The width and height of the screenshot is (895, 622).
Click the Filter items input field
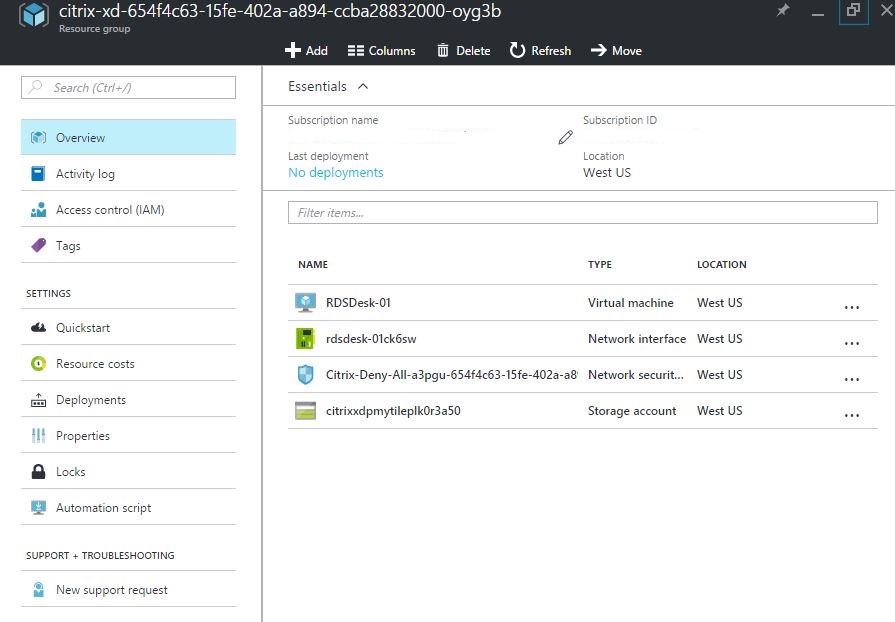[x=582, y=212]
